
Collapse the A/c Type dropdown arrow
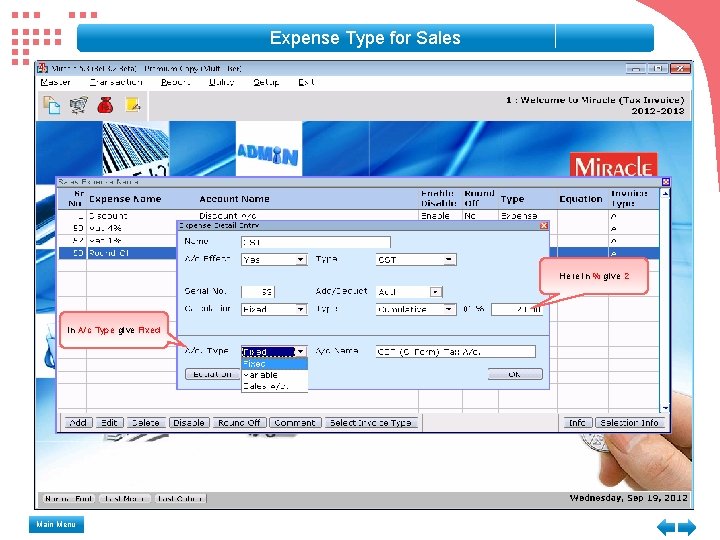point(300,352)
